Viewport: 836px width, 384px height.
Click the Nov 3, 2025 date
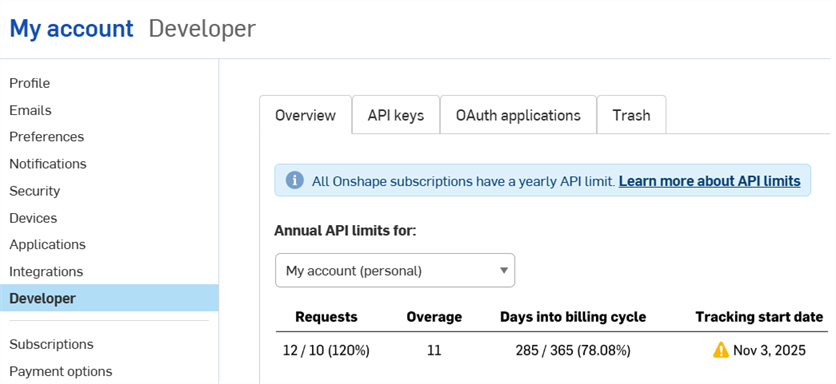pyautogui.click(x=769, y=350)
